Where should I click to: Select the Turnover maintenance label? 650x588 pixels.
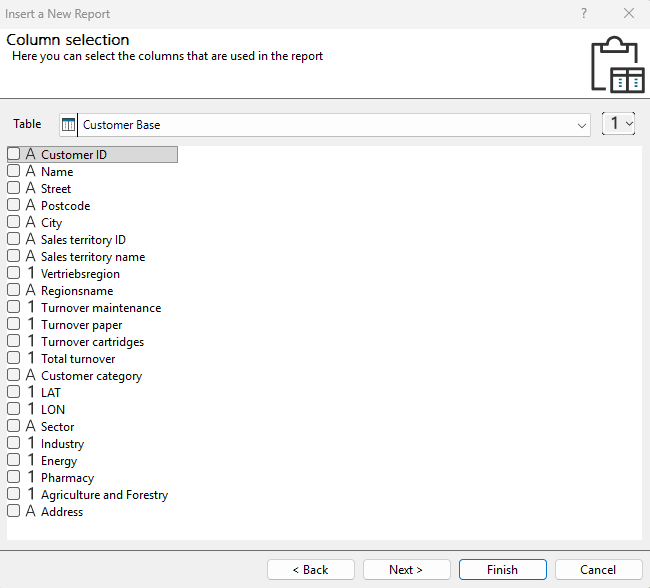101,308
